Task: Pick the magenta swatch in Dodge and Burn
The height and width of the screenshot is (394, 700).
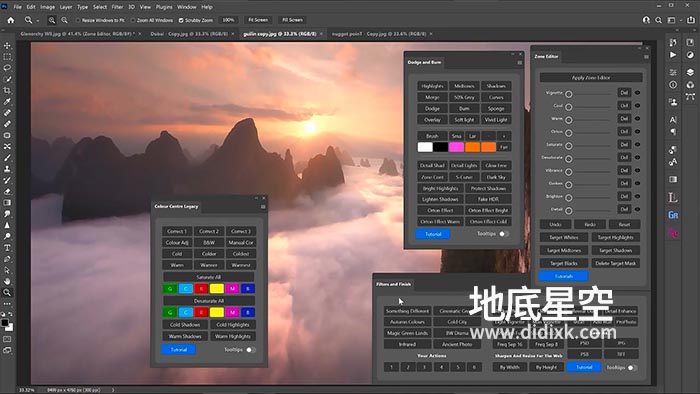Action: tap(456, 147)
